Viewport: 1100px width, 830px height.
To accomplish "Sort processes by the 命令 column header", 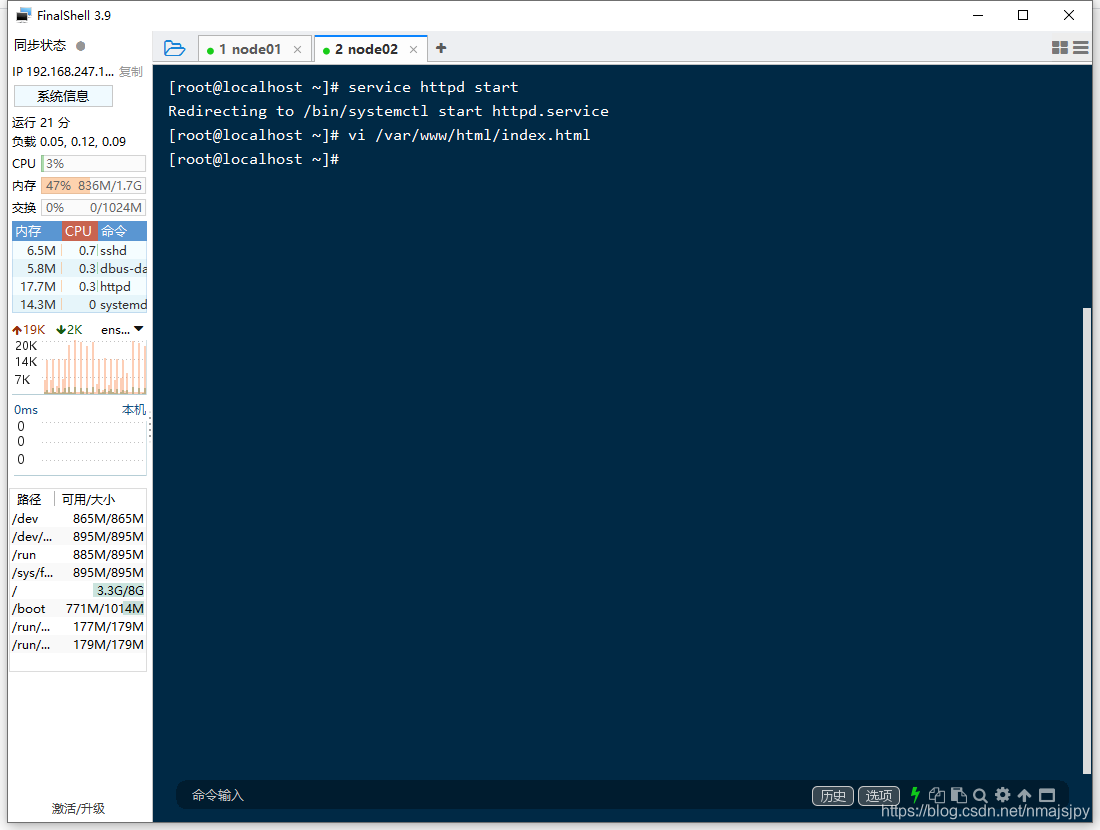I will [x=122, y=231].
